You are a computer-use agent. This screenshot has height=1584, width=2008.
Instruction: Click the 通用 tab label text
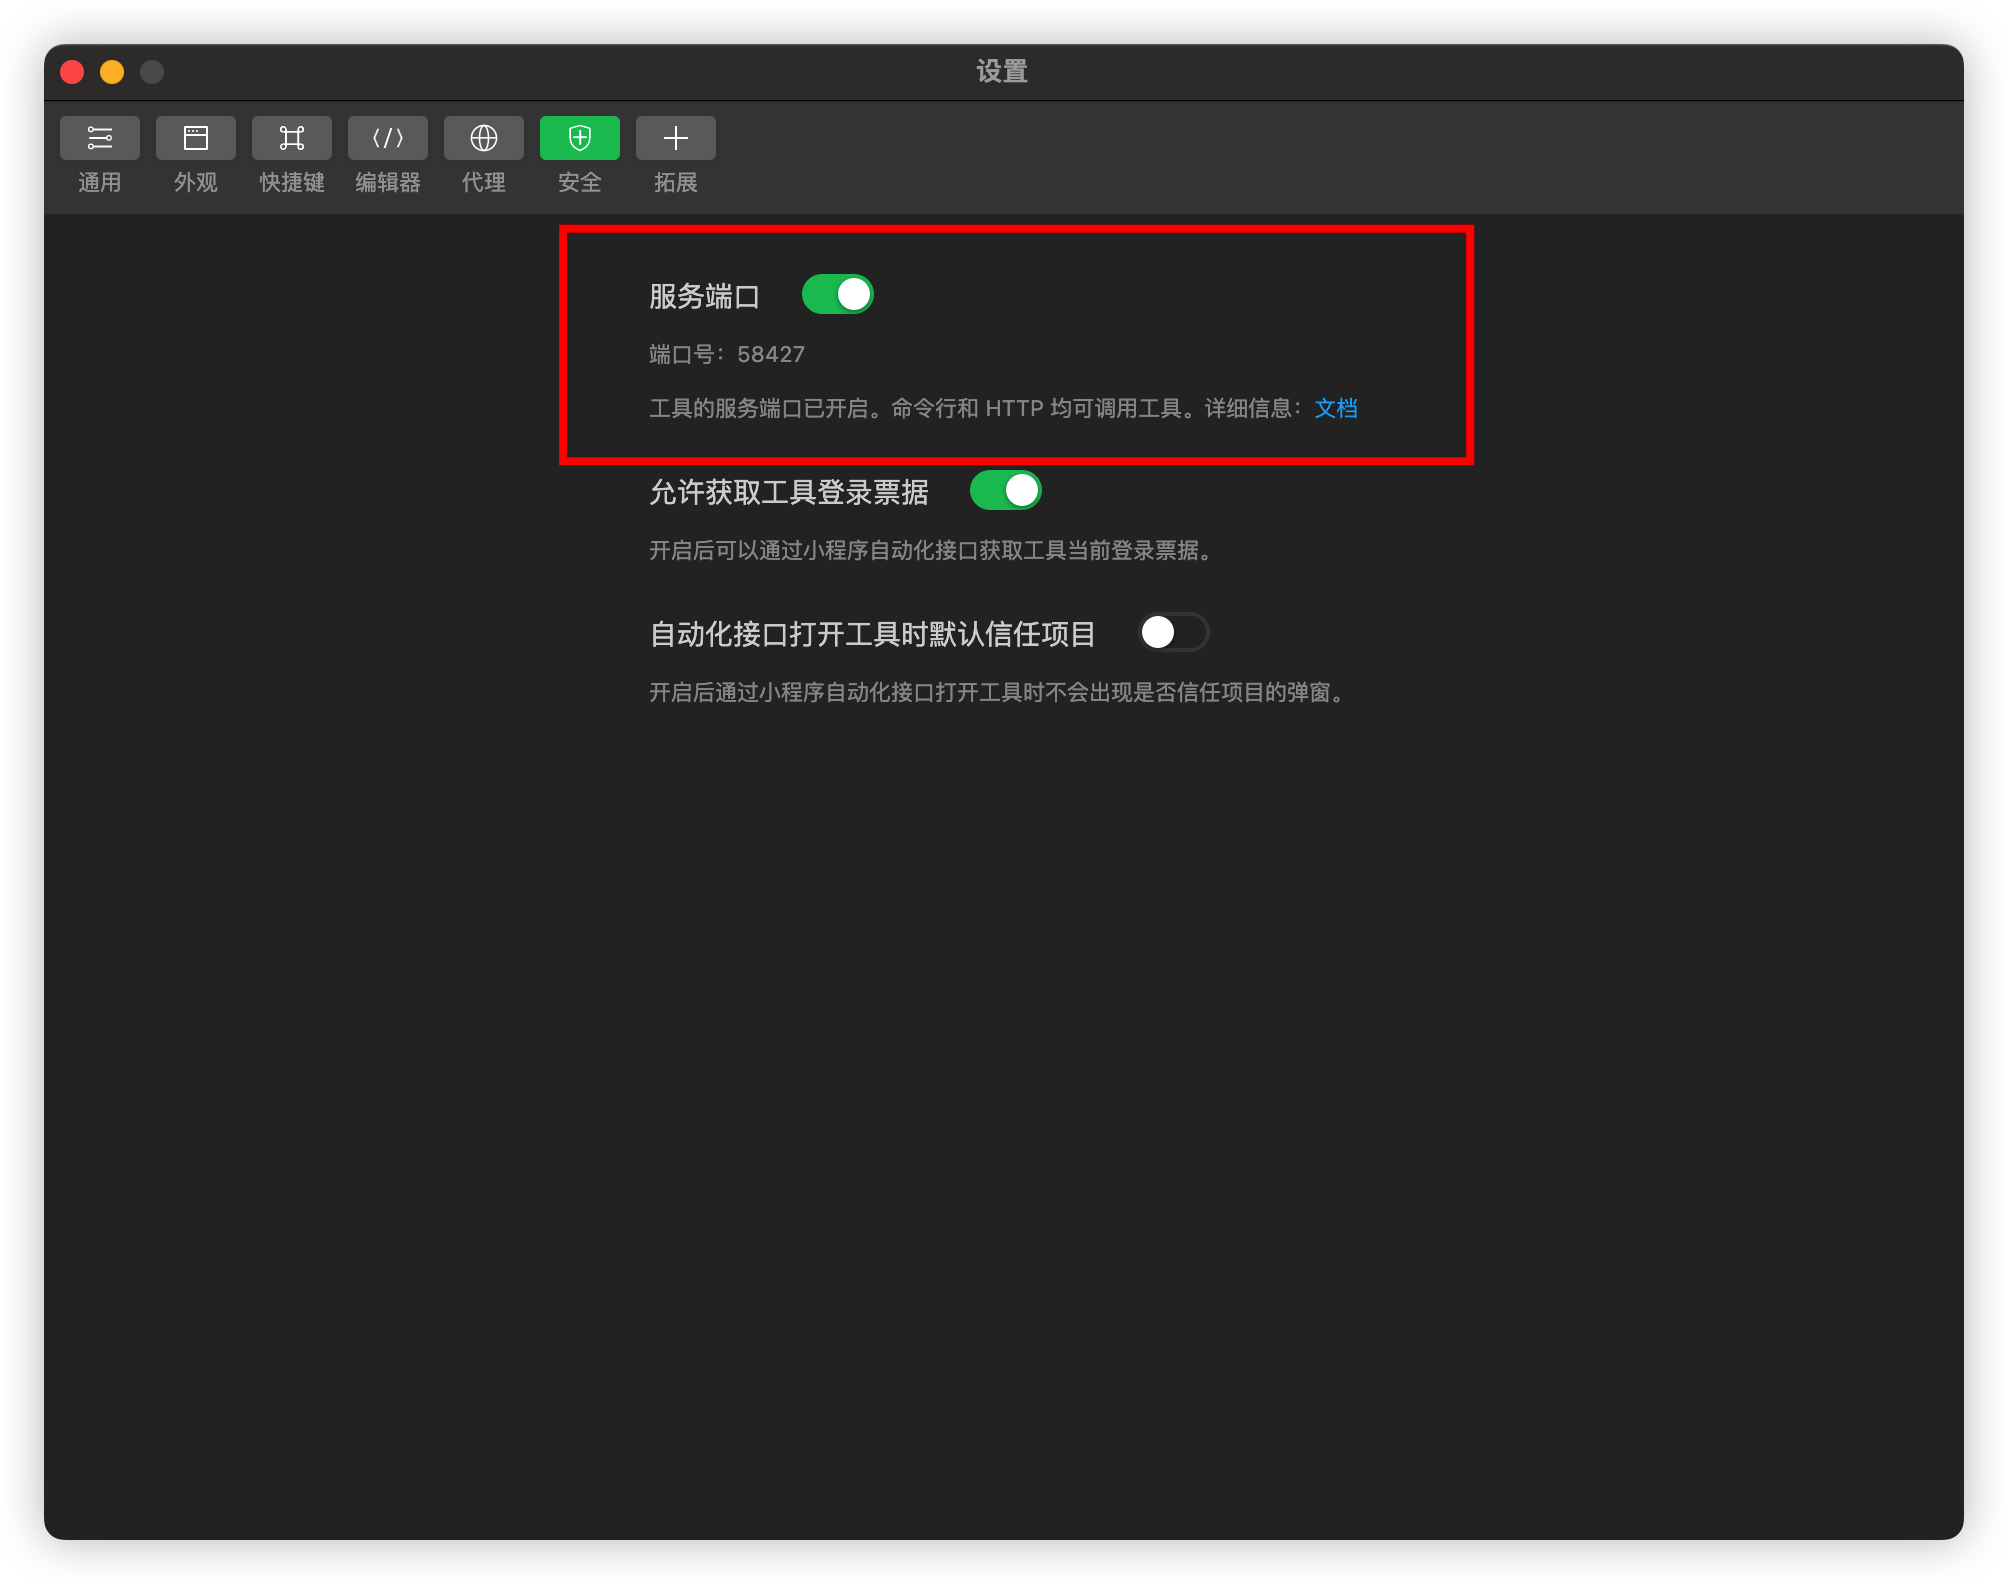point(100,182)
